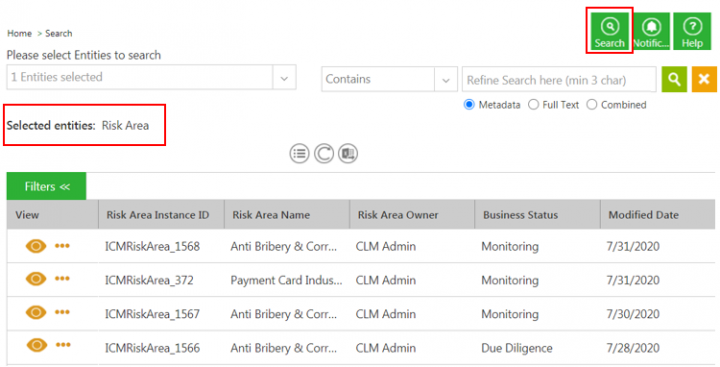Open the Help tile
Image resolution: width=720 pixels, height=367 pixels.
[x=692, y=31]
